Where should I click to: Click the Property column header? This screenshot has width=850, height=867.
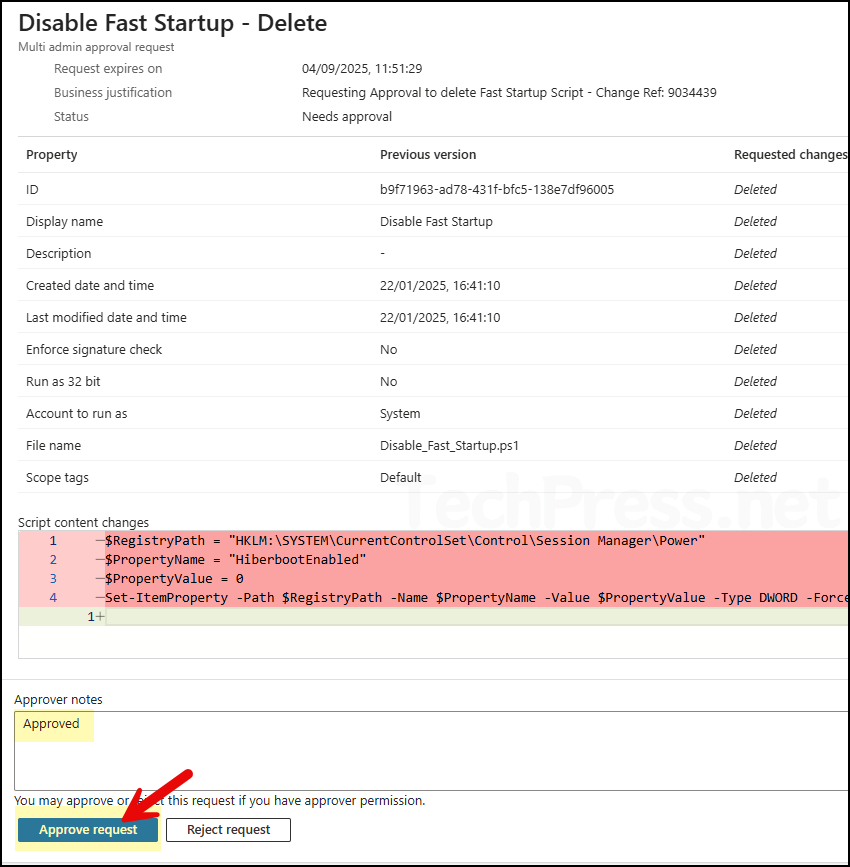pos(51,155)
